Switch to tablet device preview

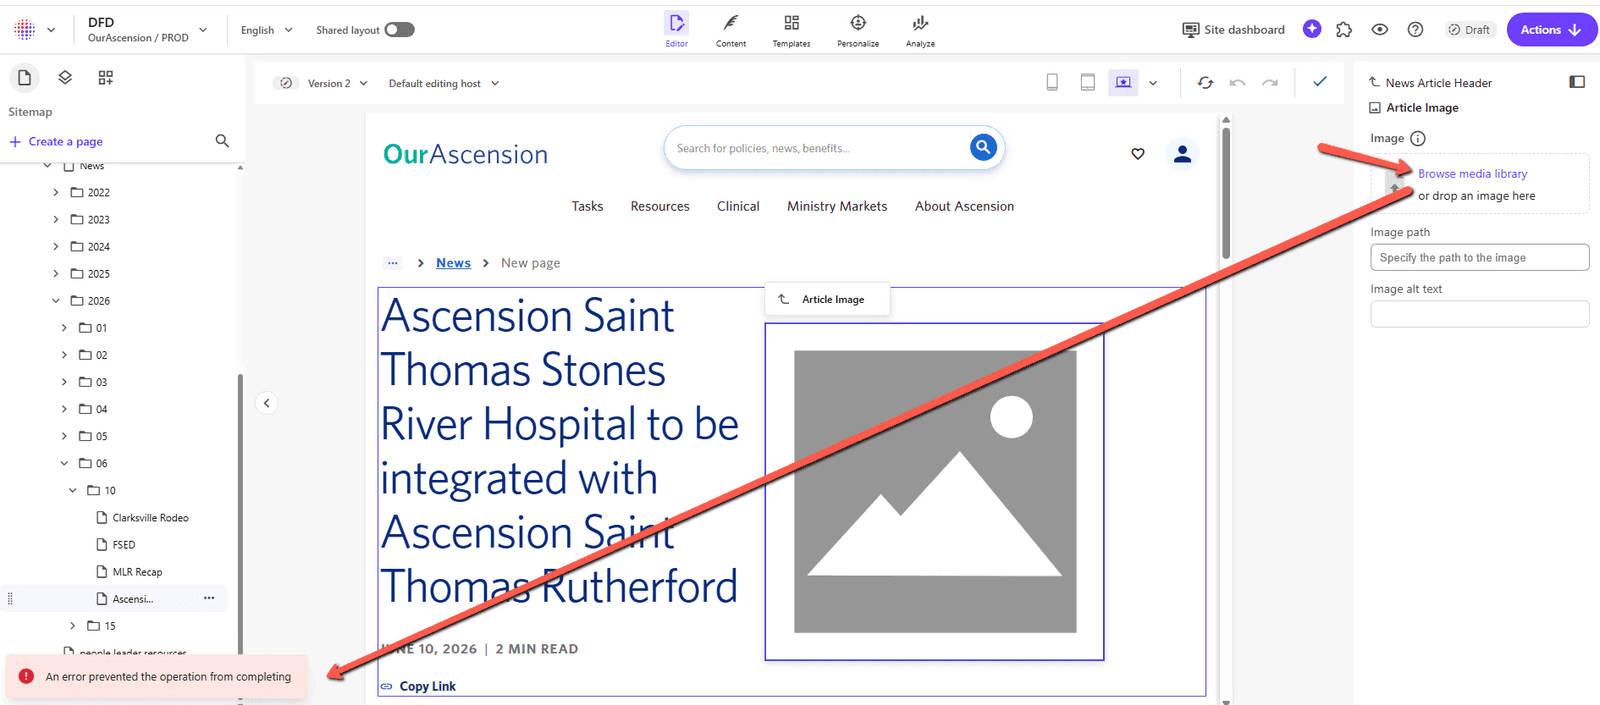click(x=1088, y=83)
